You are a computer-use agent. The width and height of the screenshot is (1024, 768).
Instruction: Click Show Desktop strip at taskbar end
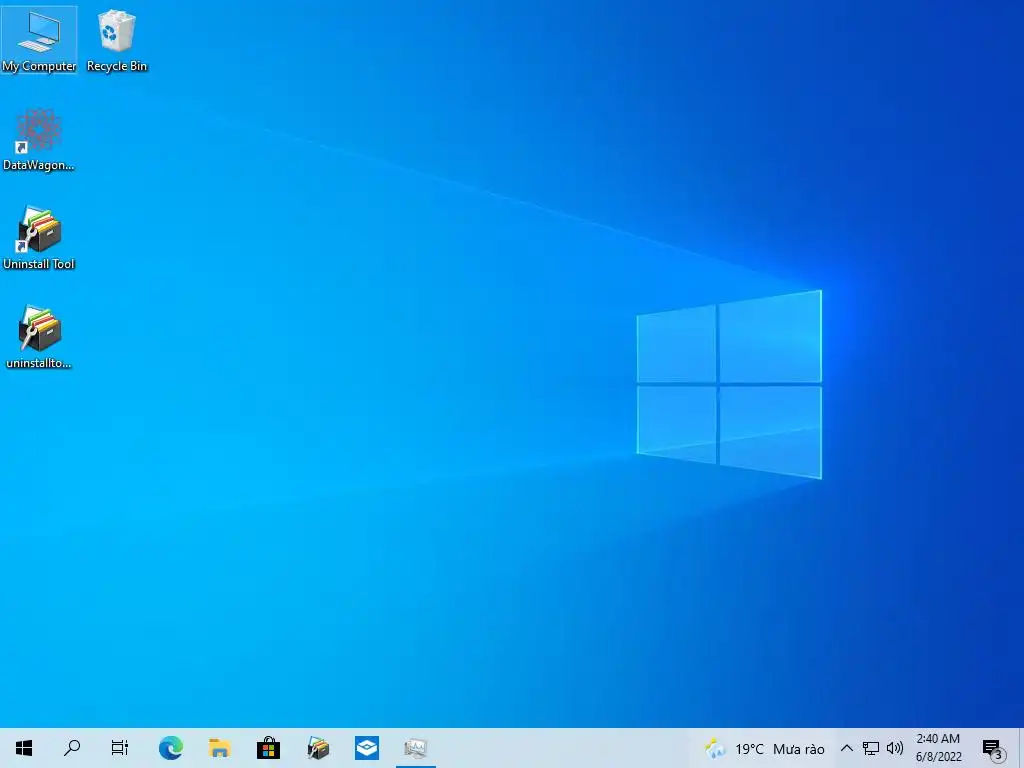click(x=1021, y=748)
